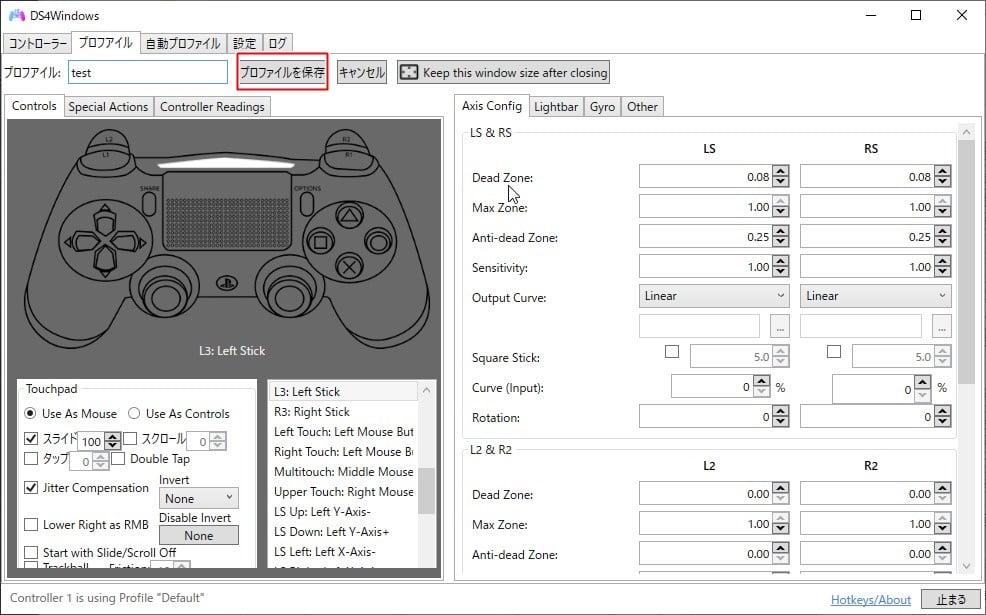
Task: Open the Lightbar tab
Action: (x=556, y=106)
